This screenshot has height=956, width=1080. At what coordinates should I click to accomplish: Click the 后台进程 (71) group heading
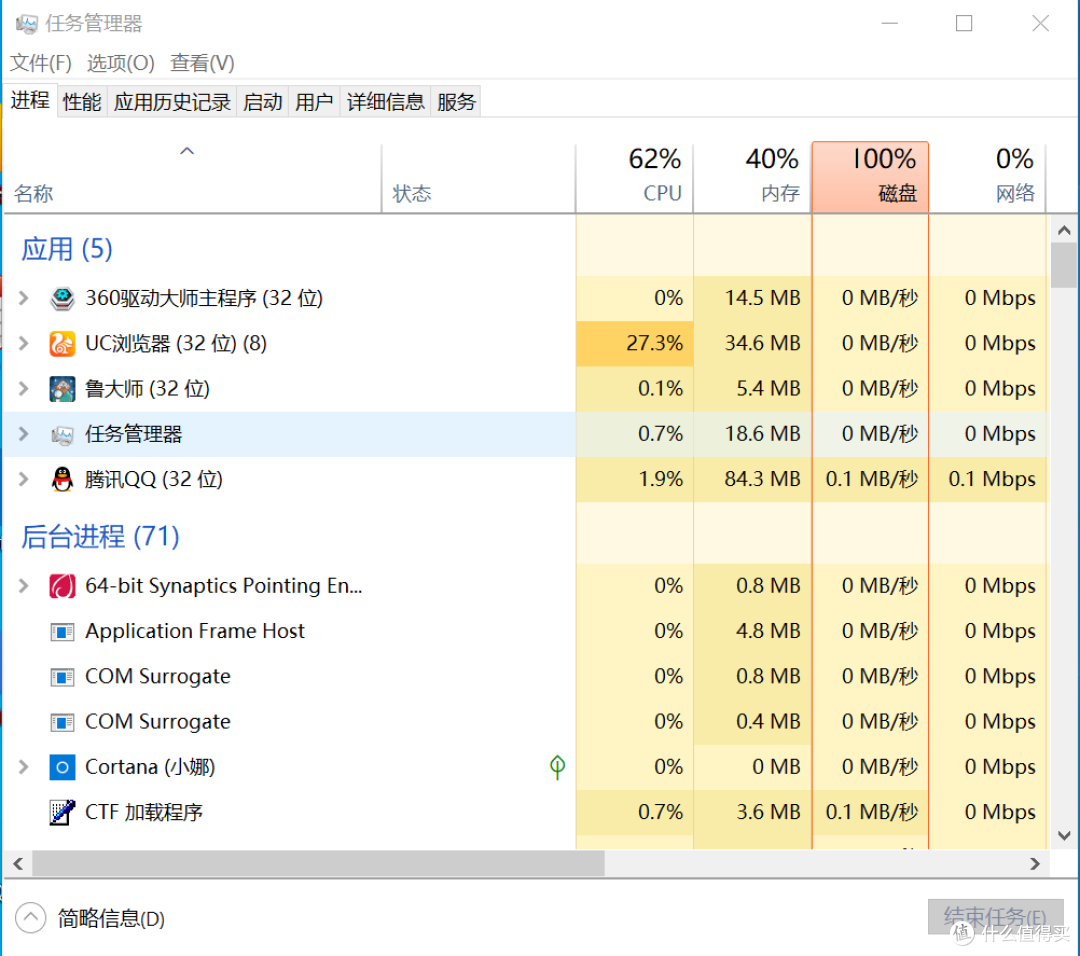click(100, 537)
